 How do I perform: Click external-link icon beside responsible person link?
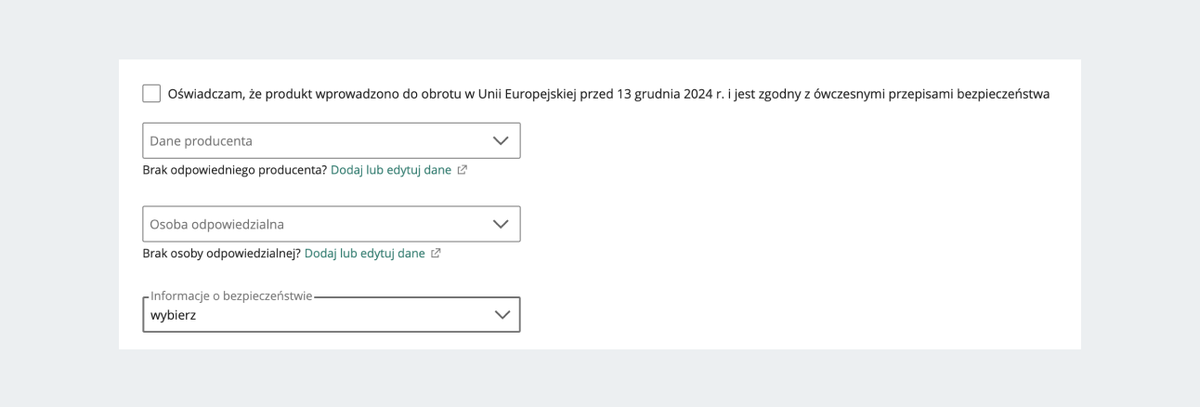tap(436, 253)
